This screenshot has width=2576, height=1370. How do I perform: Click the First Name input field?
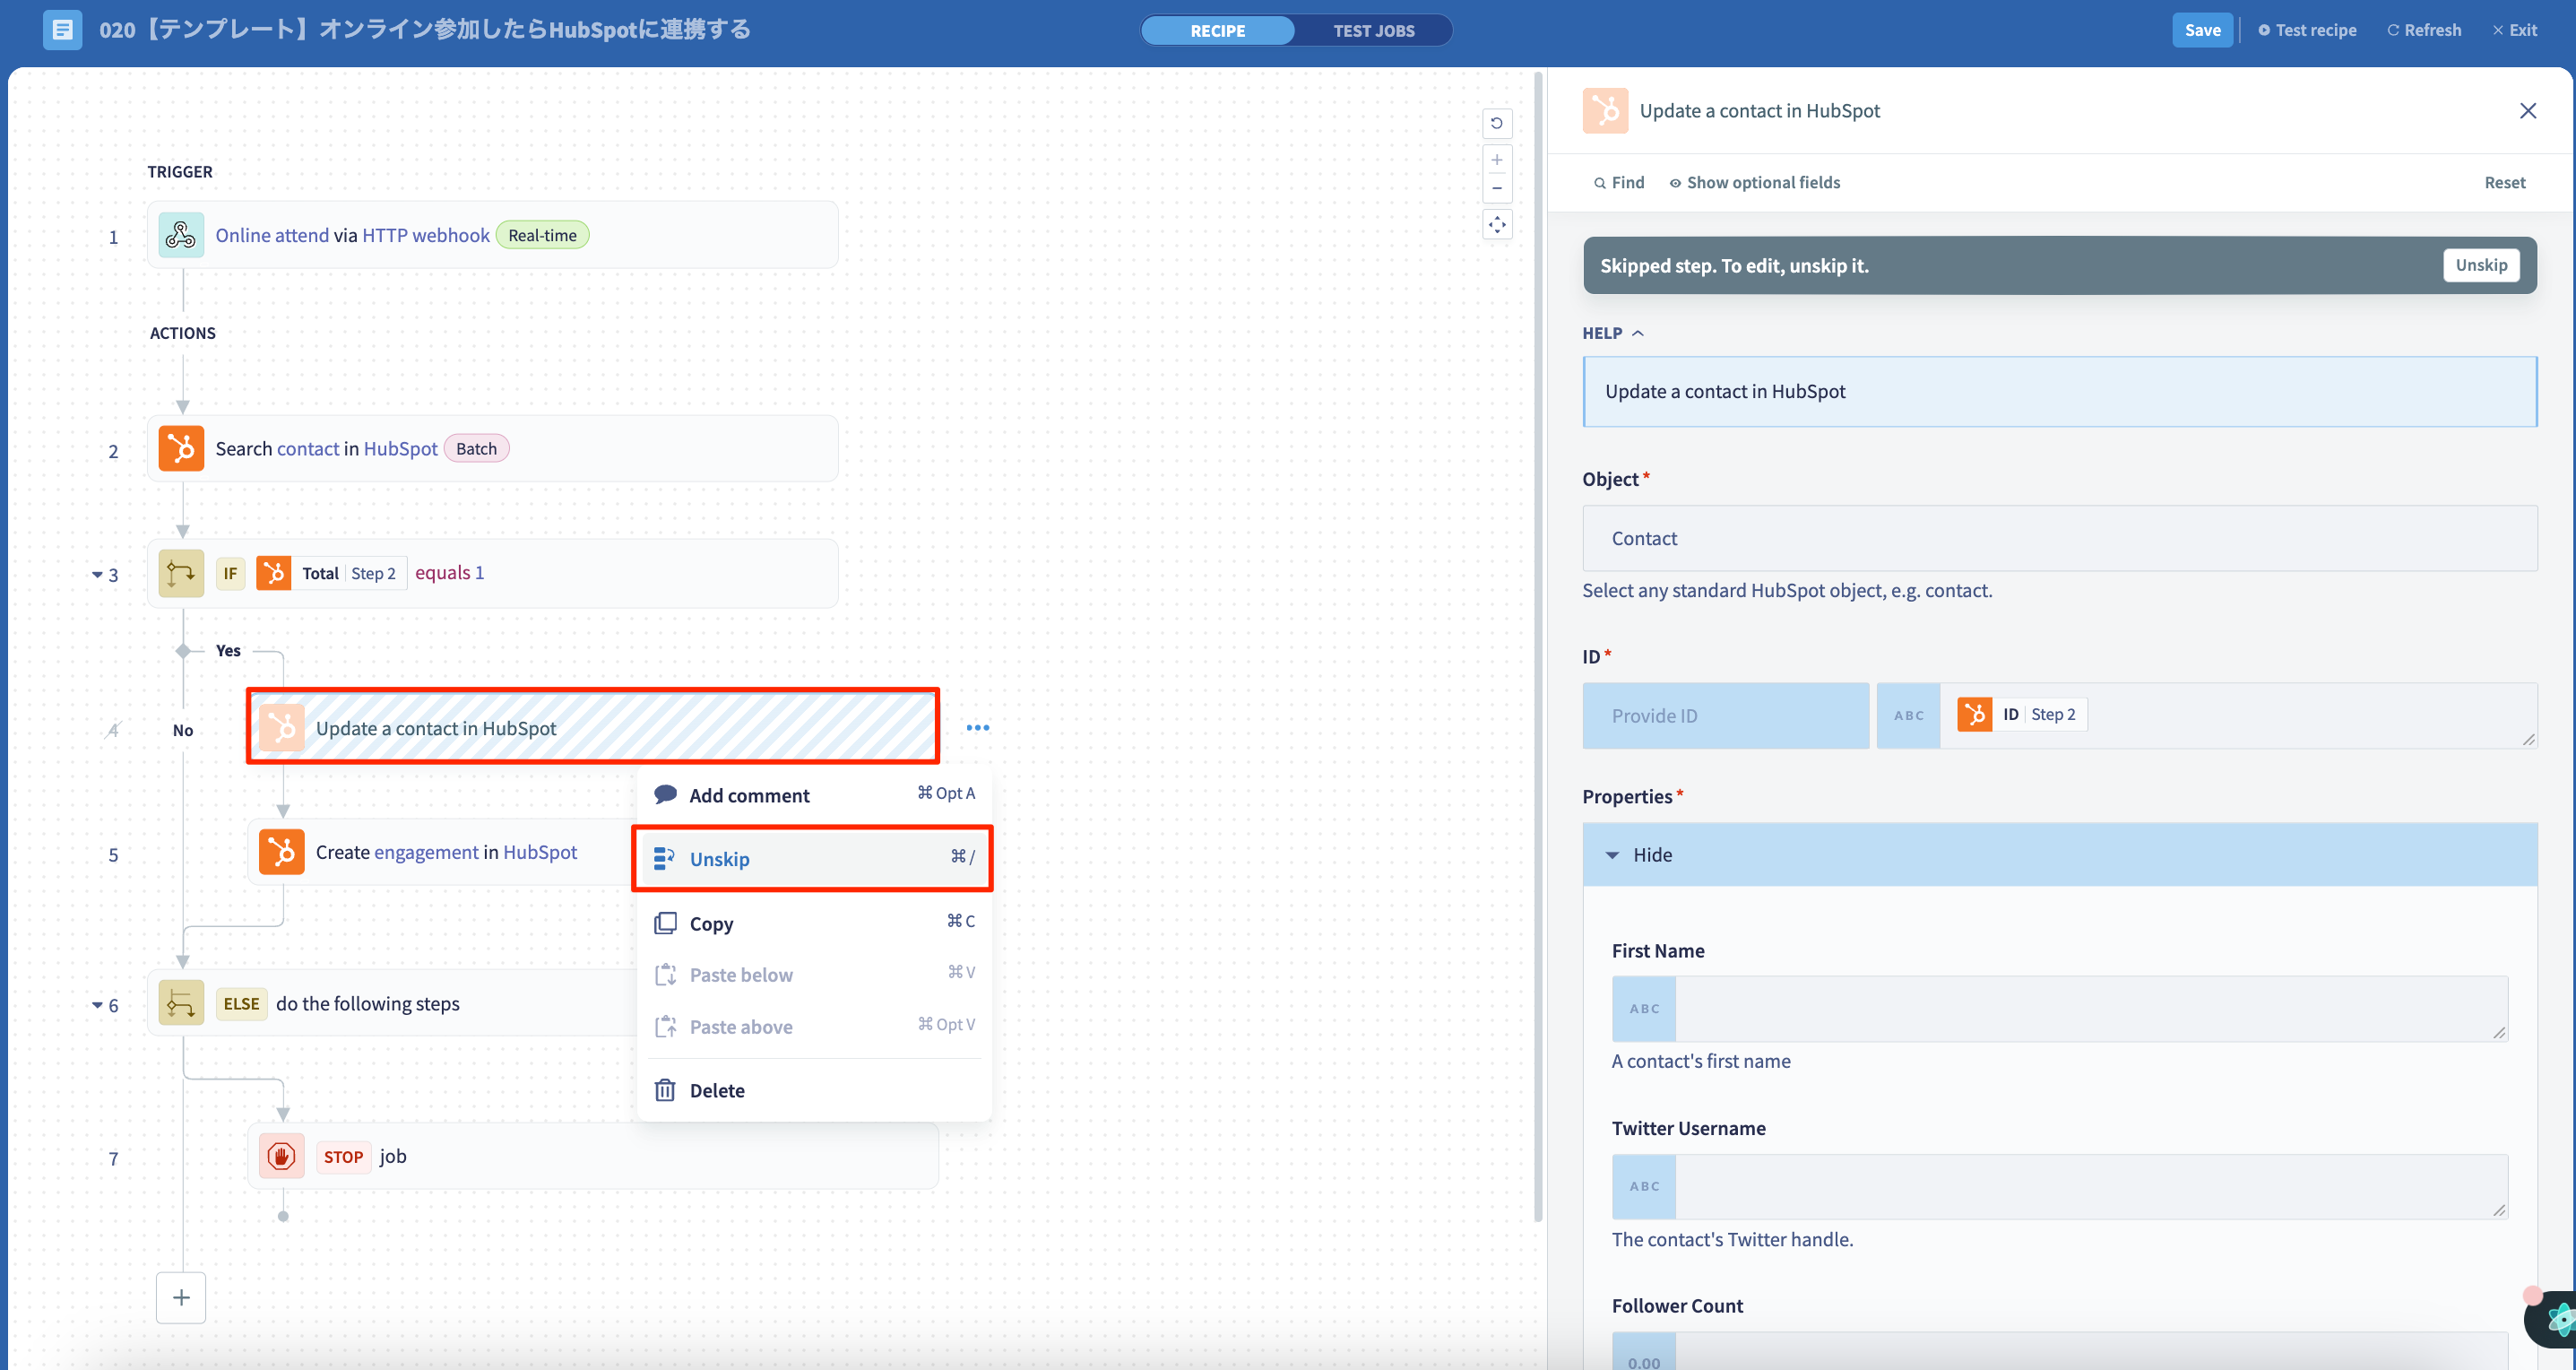point(2091,1009)
